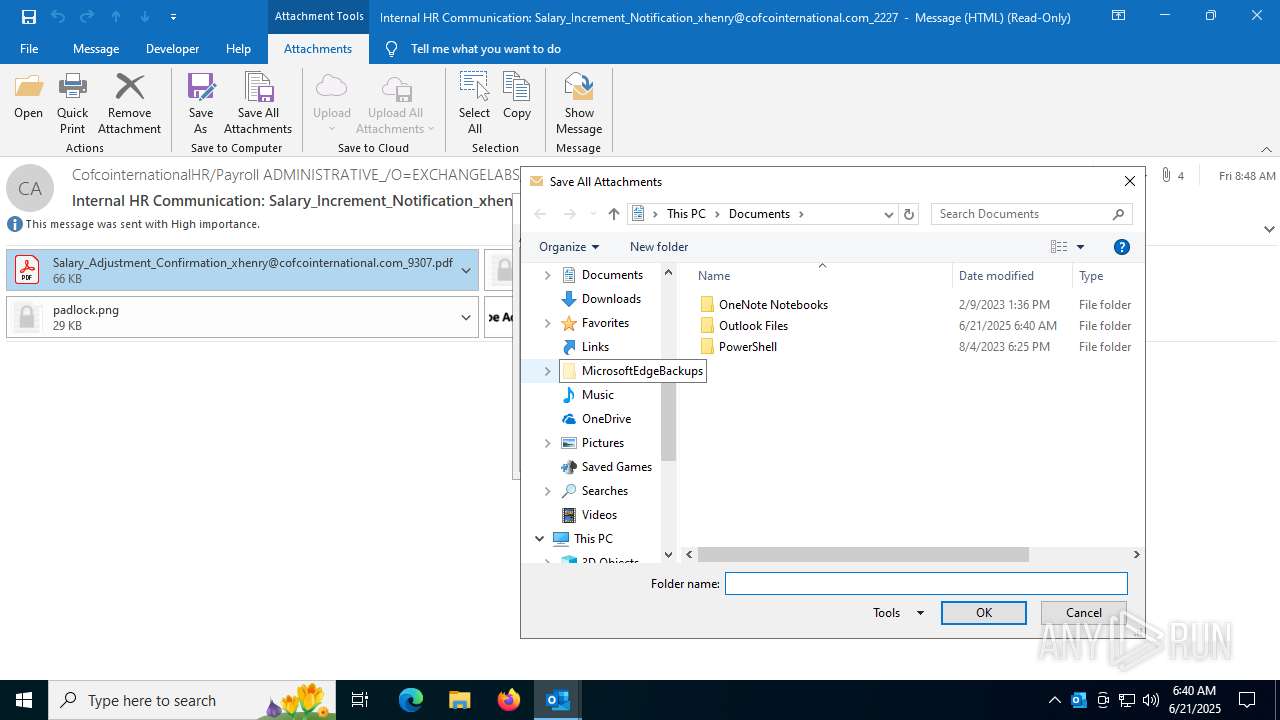Open the padlock.png attachment dropdown arrow

point(465,317)
